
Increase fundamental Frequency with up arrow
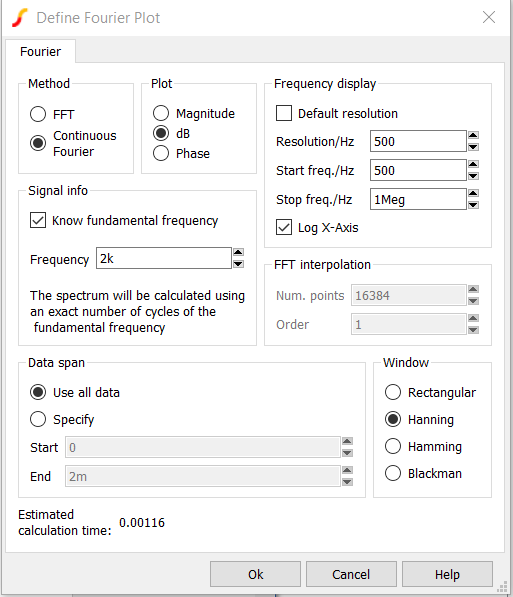pyautogui.click(x=238, y=252)
